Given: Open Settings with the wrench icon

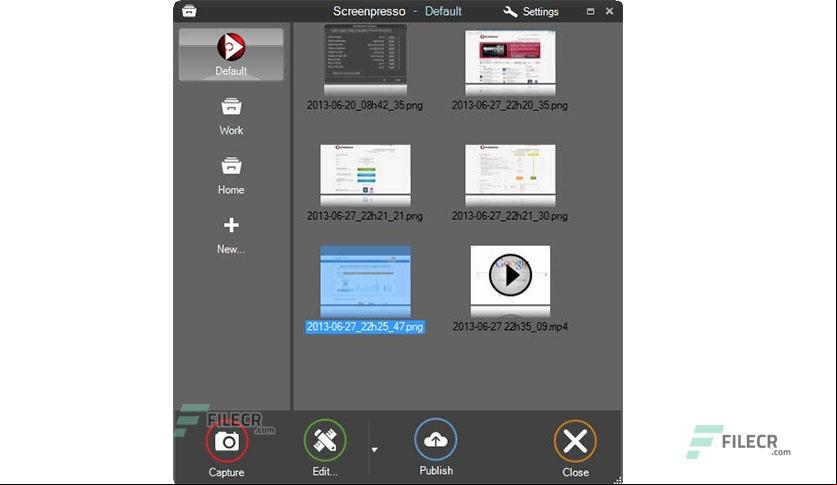Looking at the screenshot, I should 510,12.
